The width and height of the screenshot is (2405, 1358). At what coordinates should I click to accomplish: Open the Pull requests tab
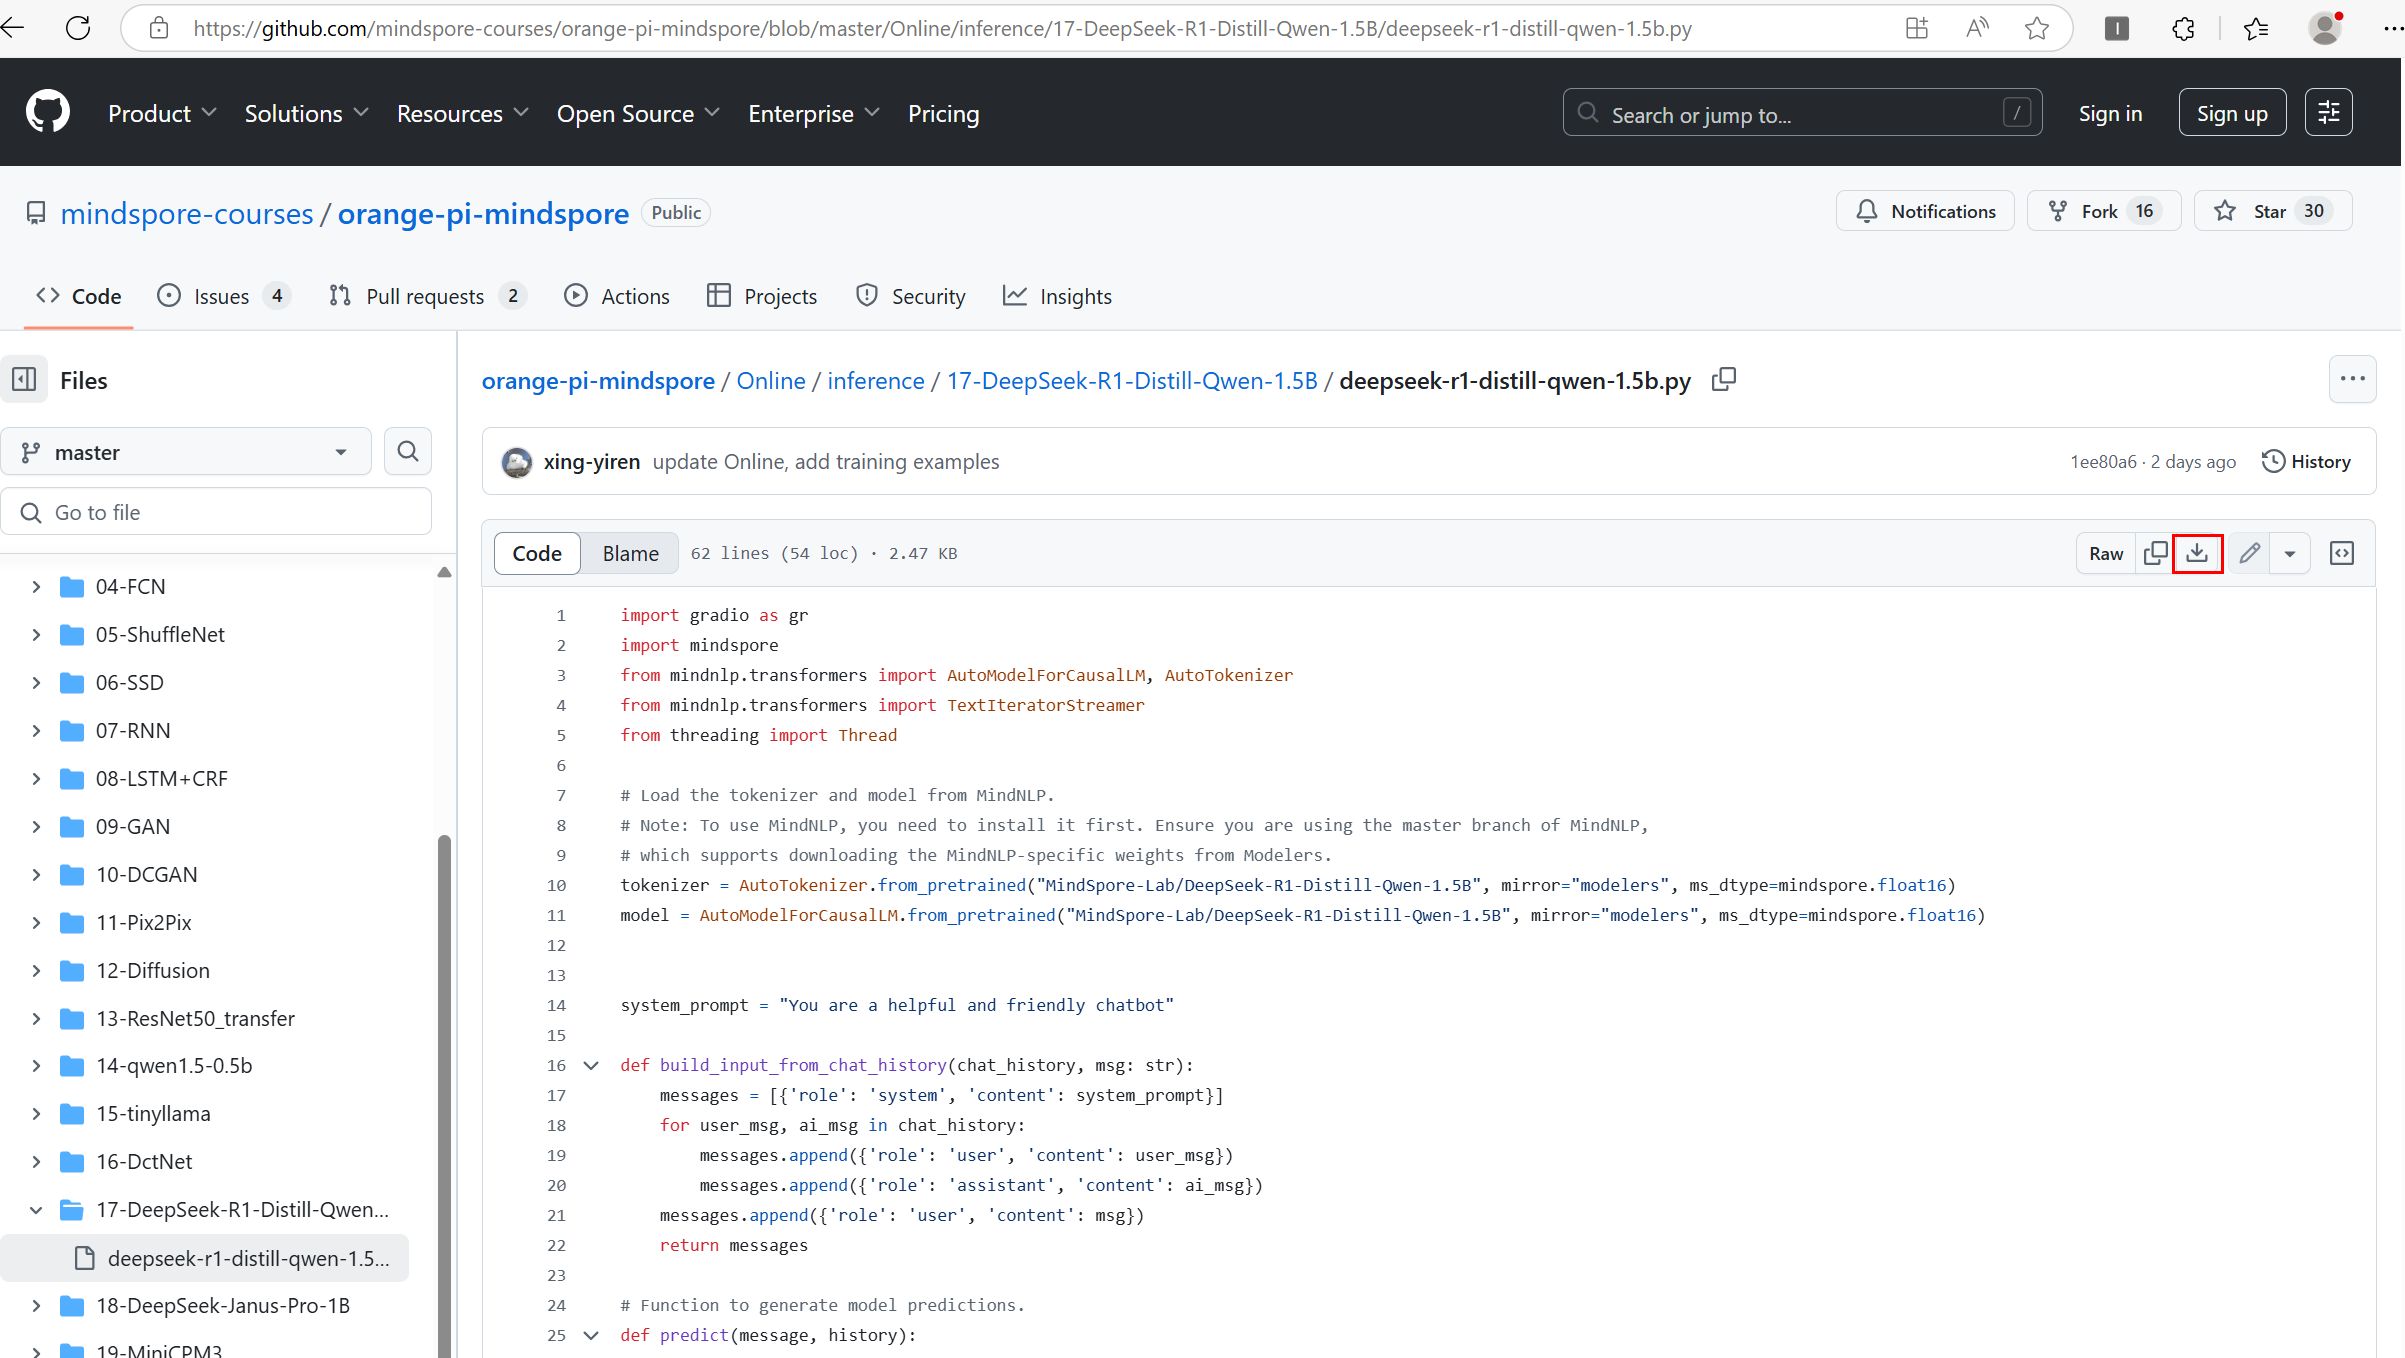click(427, 296)
